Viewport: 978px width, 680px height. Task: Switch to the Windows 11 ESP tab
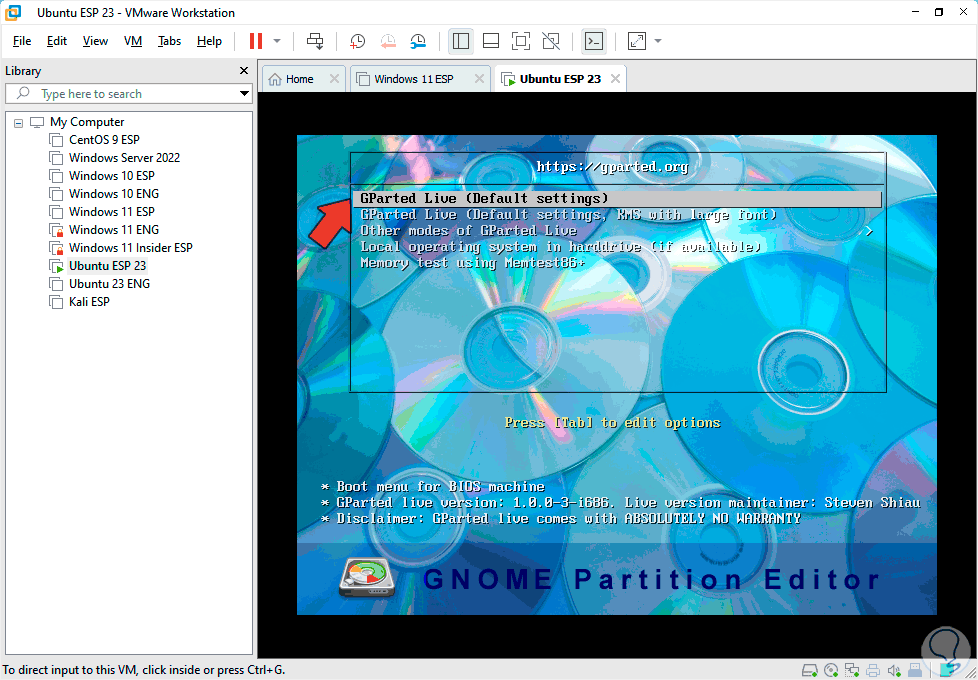tap(414, 79)
